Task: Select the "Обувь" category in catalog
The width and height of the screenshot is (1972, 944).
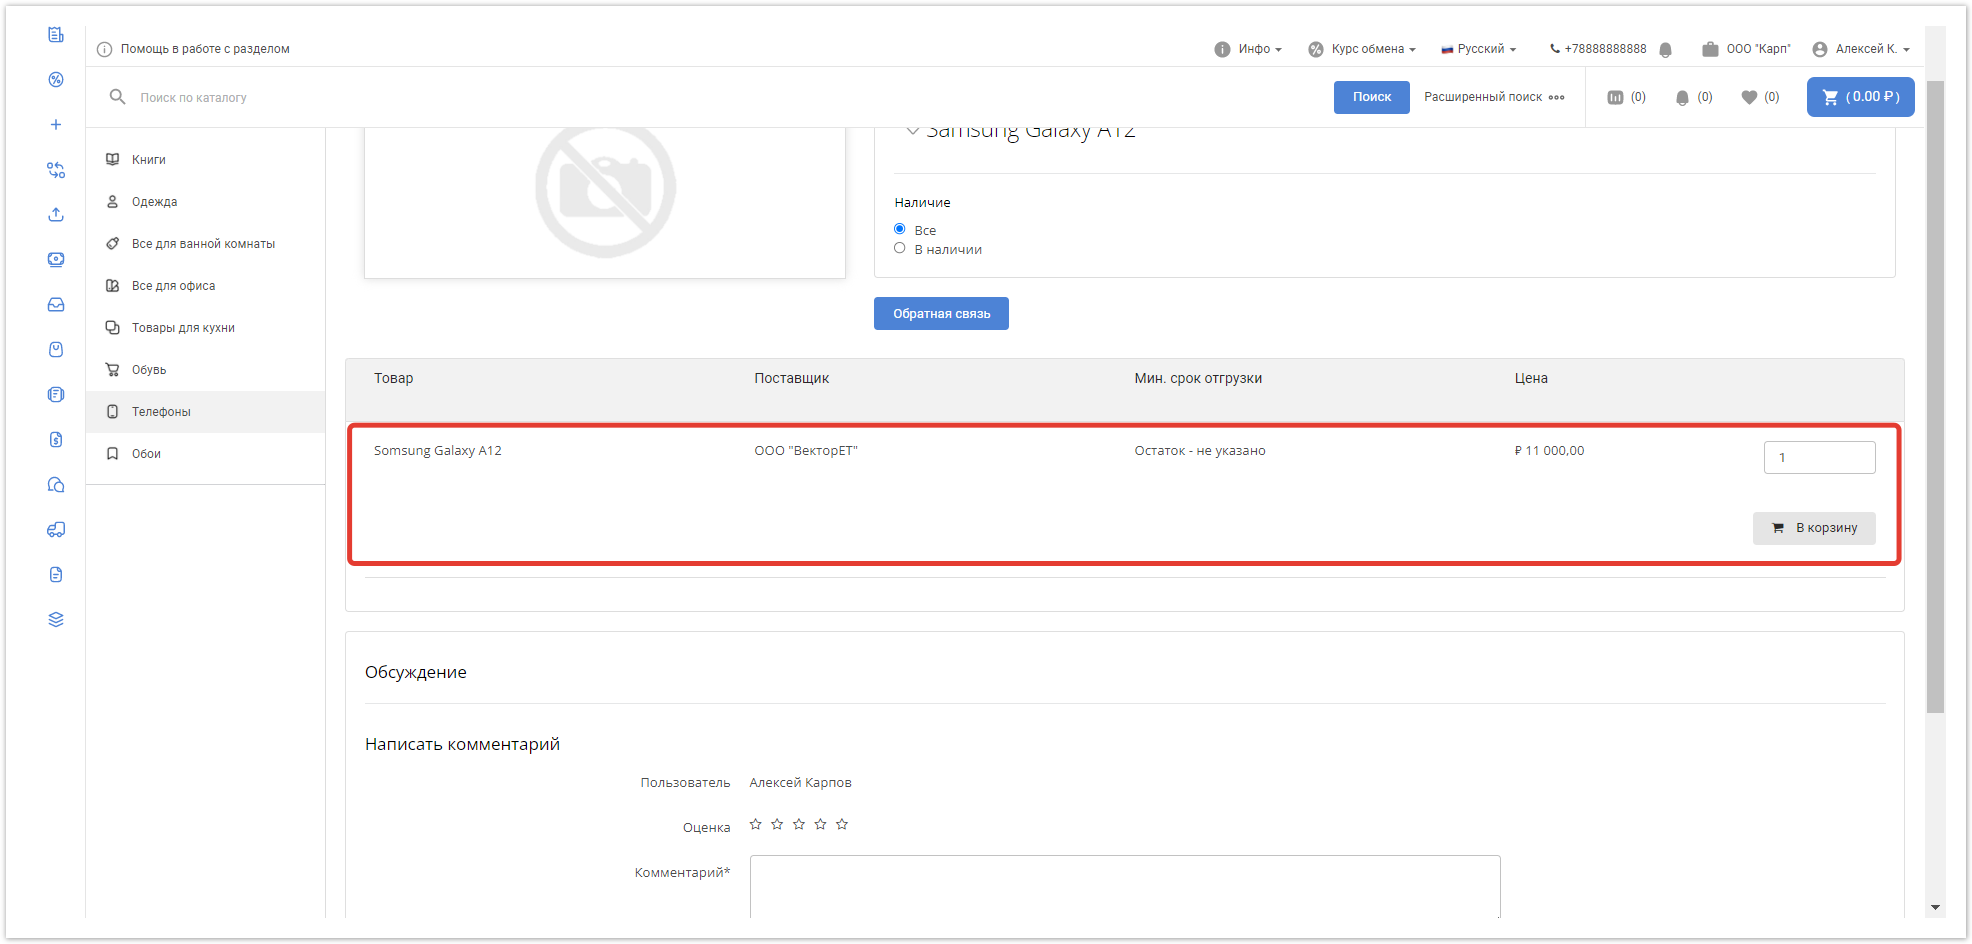Action: (149, 370)
